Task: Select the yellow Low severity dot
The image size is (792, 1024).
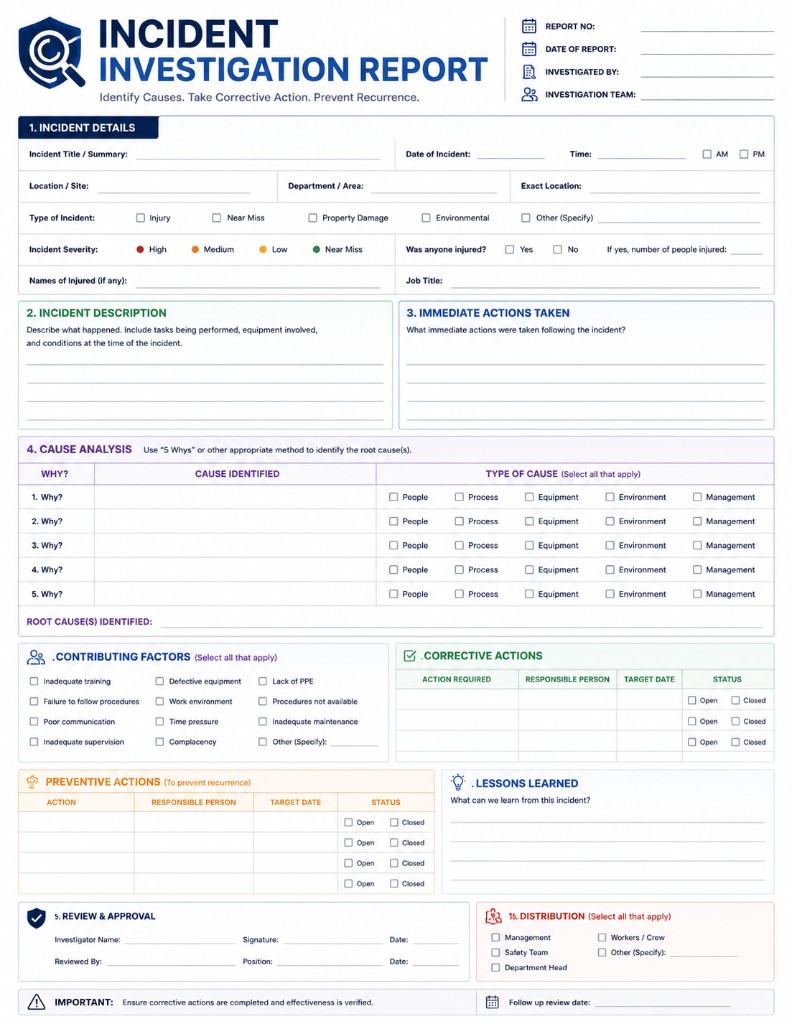Action: [x=263, y=249]
